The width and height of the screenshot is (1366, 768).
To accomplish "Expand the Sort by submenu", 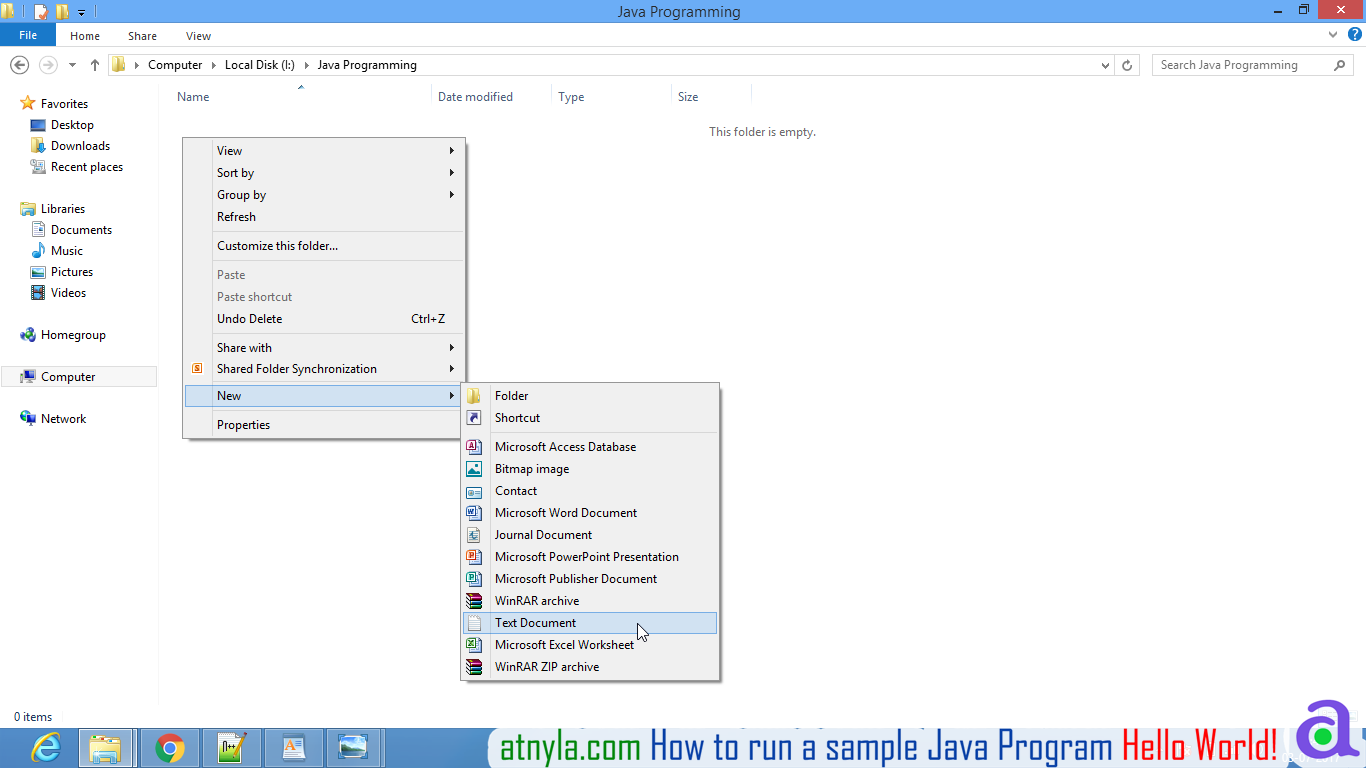I will tap(235, 172).
